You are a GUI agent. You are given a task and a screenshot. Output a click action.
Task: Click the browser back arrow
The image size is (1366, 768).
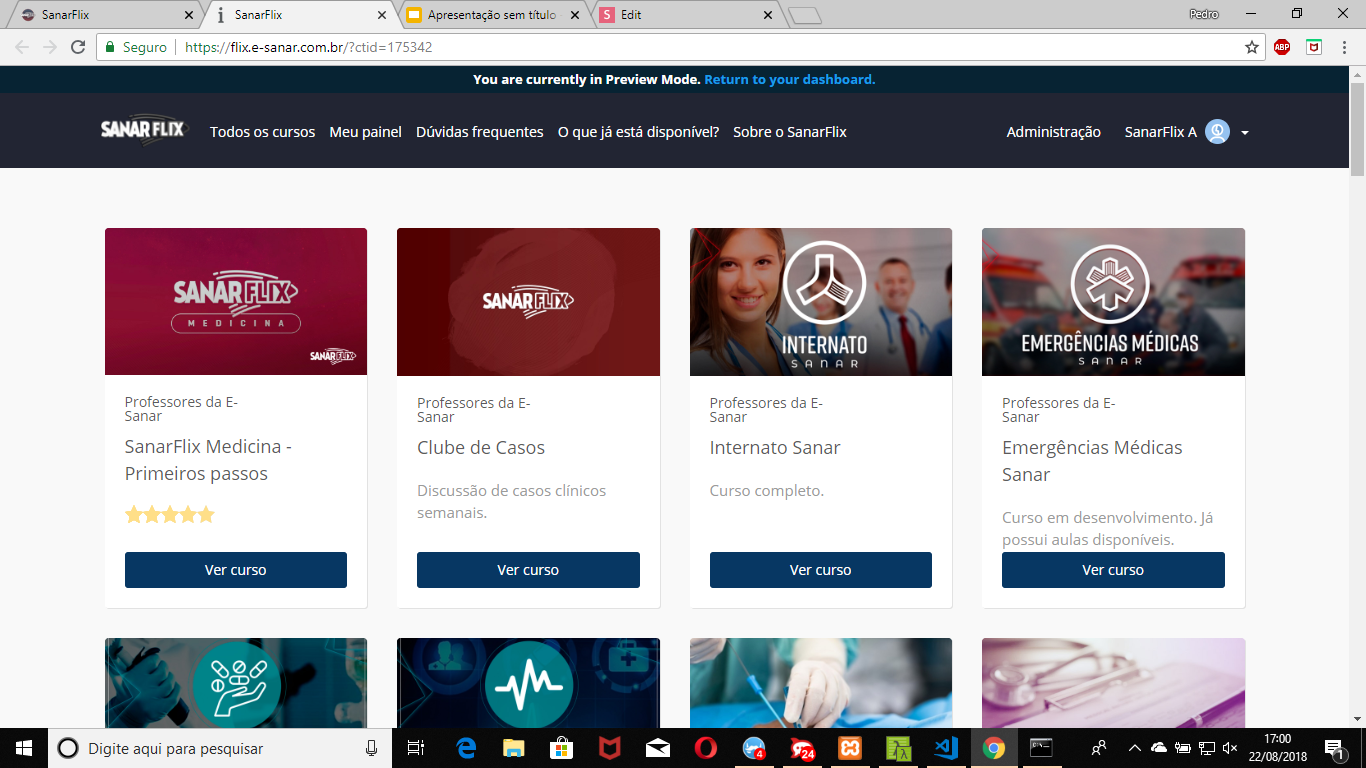click(22, 47)
